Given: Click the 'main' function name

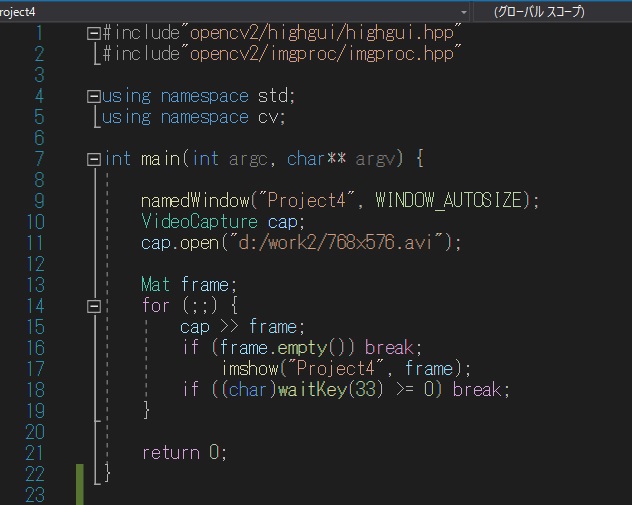Looking at the screenshot, I should [x=160, y=159].
